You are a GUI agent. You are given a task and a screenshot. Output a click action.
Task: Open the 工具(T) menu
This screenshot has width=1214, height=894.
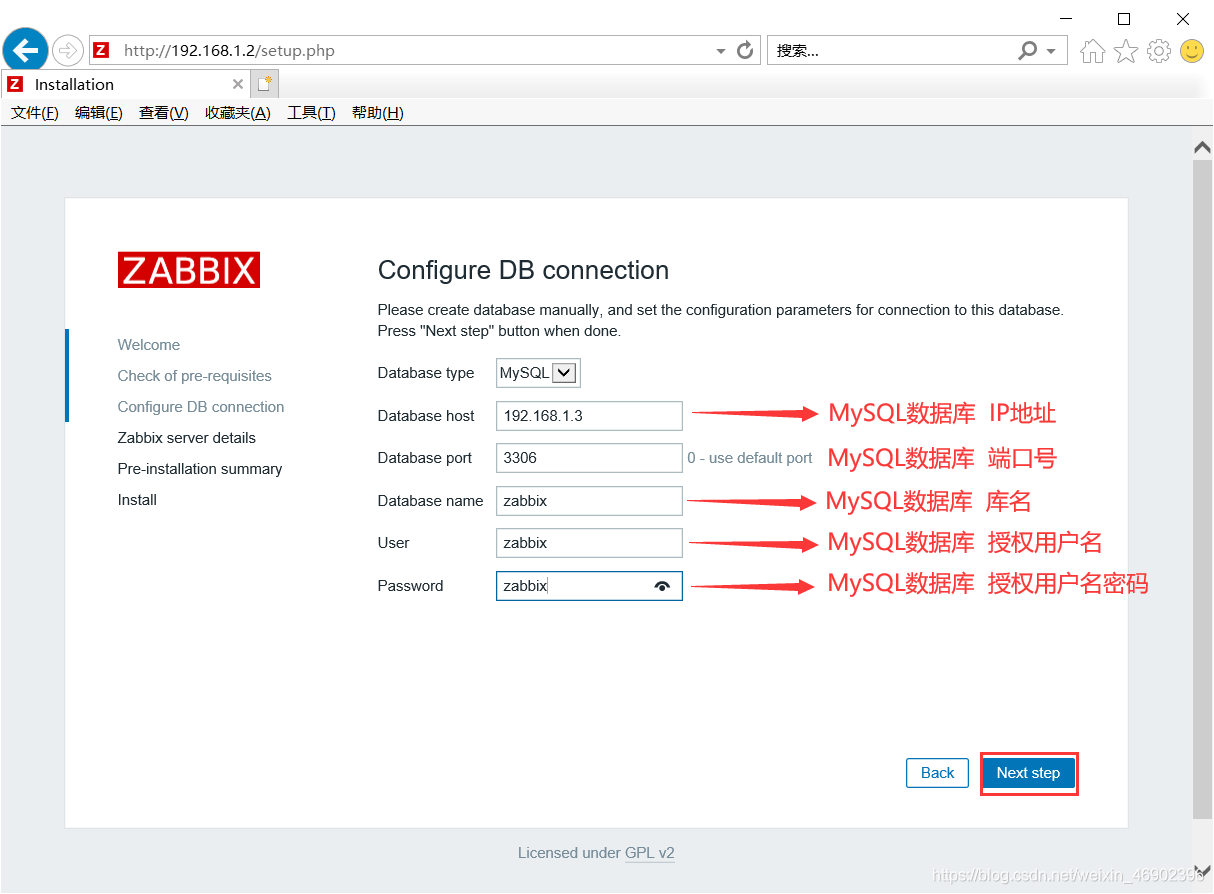[311, 113]
